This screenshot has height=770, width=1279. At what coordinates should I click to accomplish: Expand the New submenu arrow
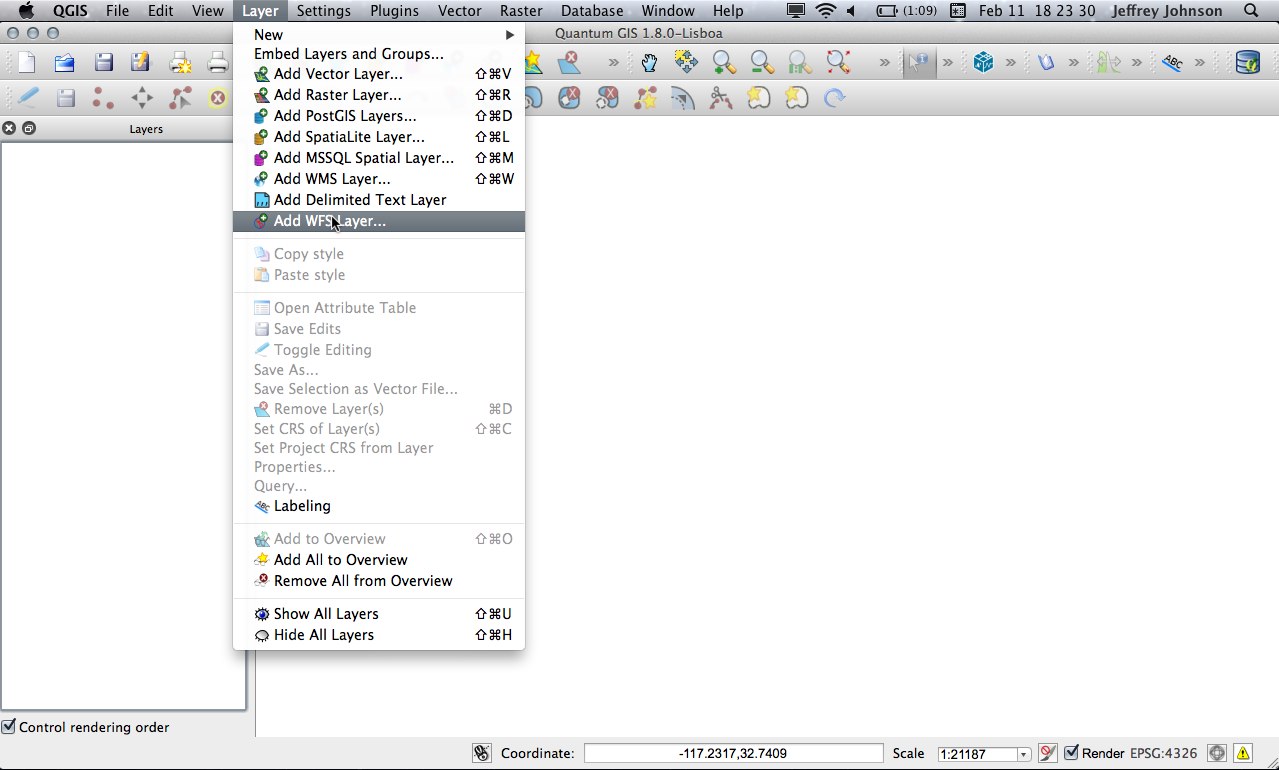[x=510, y=35]
